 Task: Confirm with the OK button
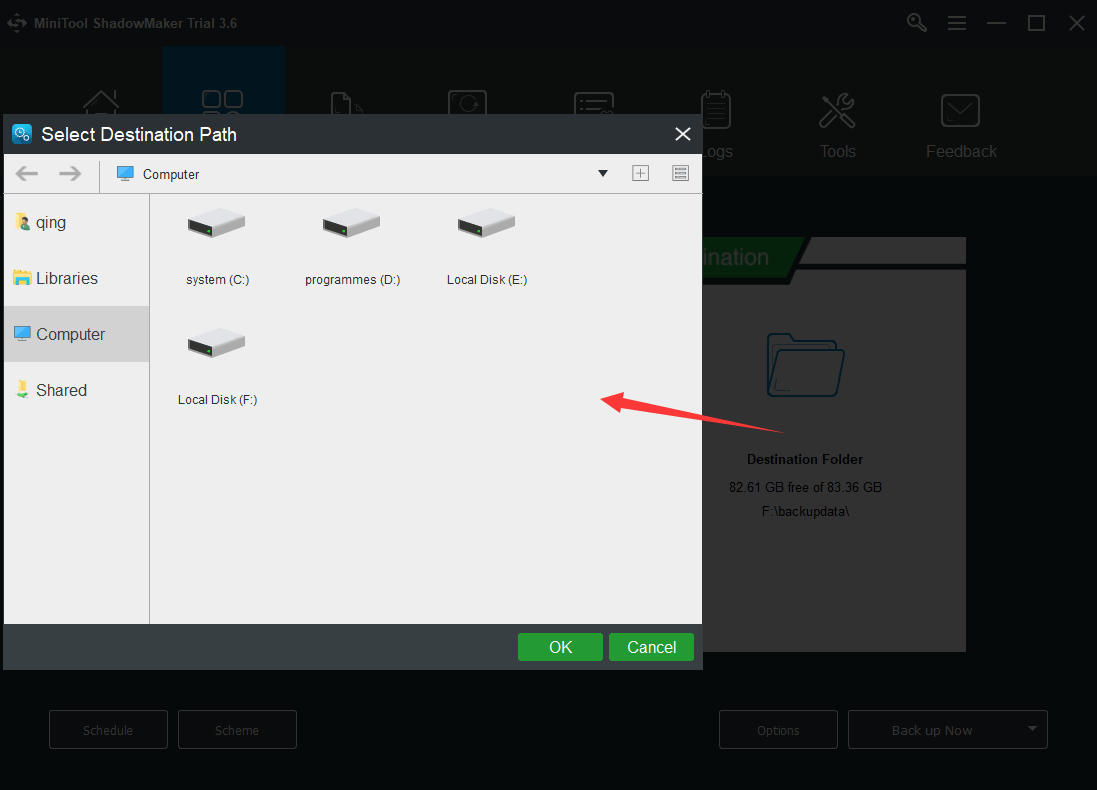coord(560,647)
